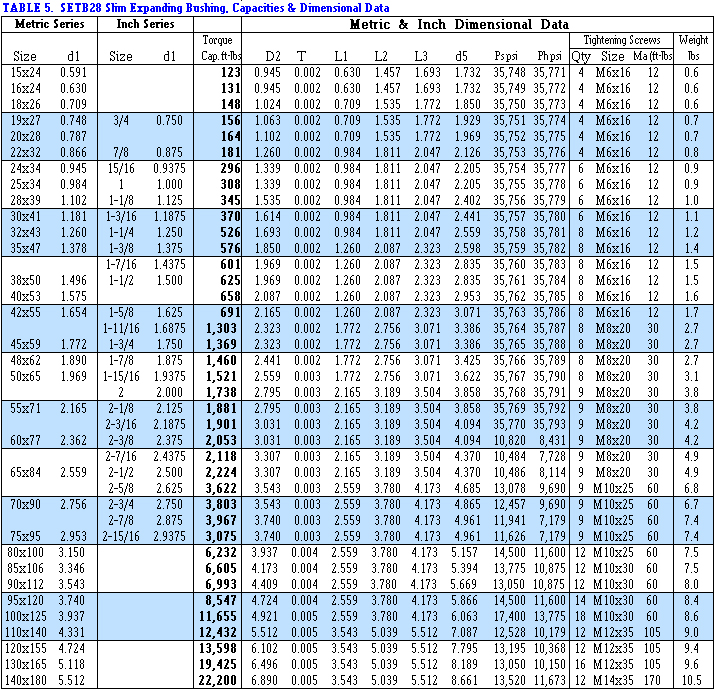Select metric size cell '55x71'
Screen dimensions: 715x690
[x=26, y=408]
